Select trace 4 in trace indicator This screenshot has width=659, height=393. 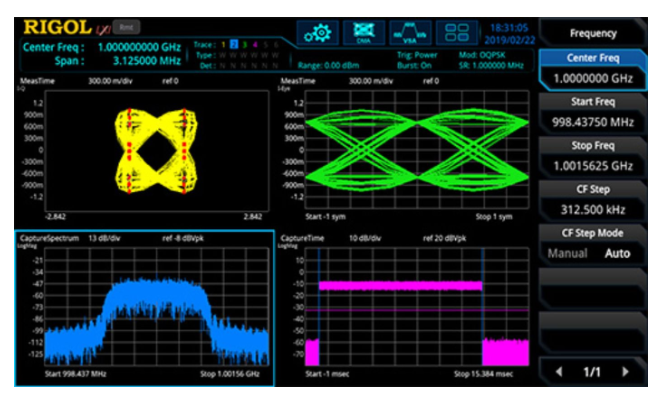tap(255, 45)
